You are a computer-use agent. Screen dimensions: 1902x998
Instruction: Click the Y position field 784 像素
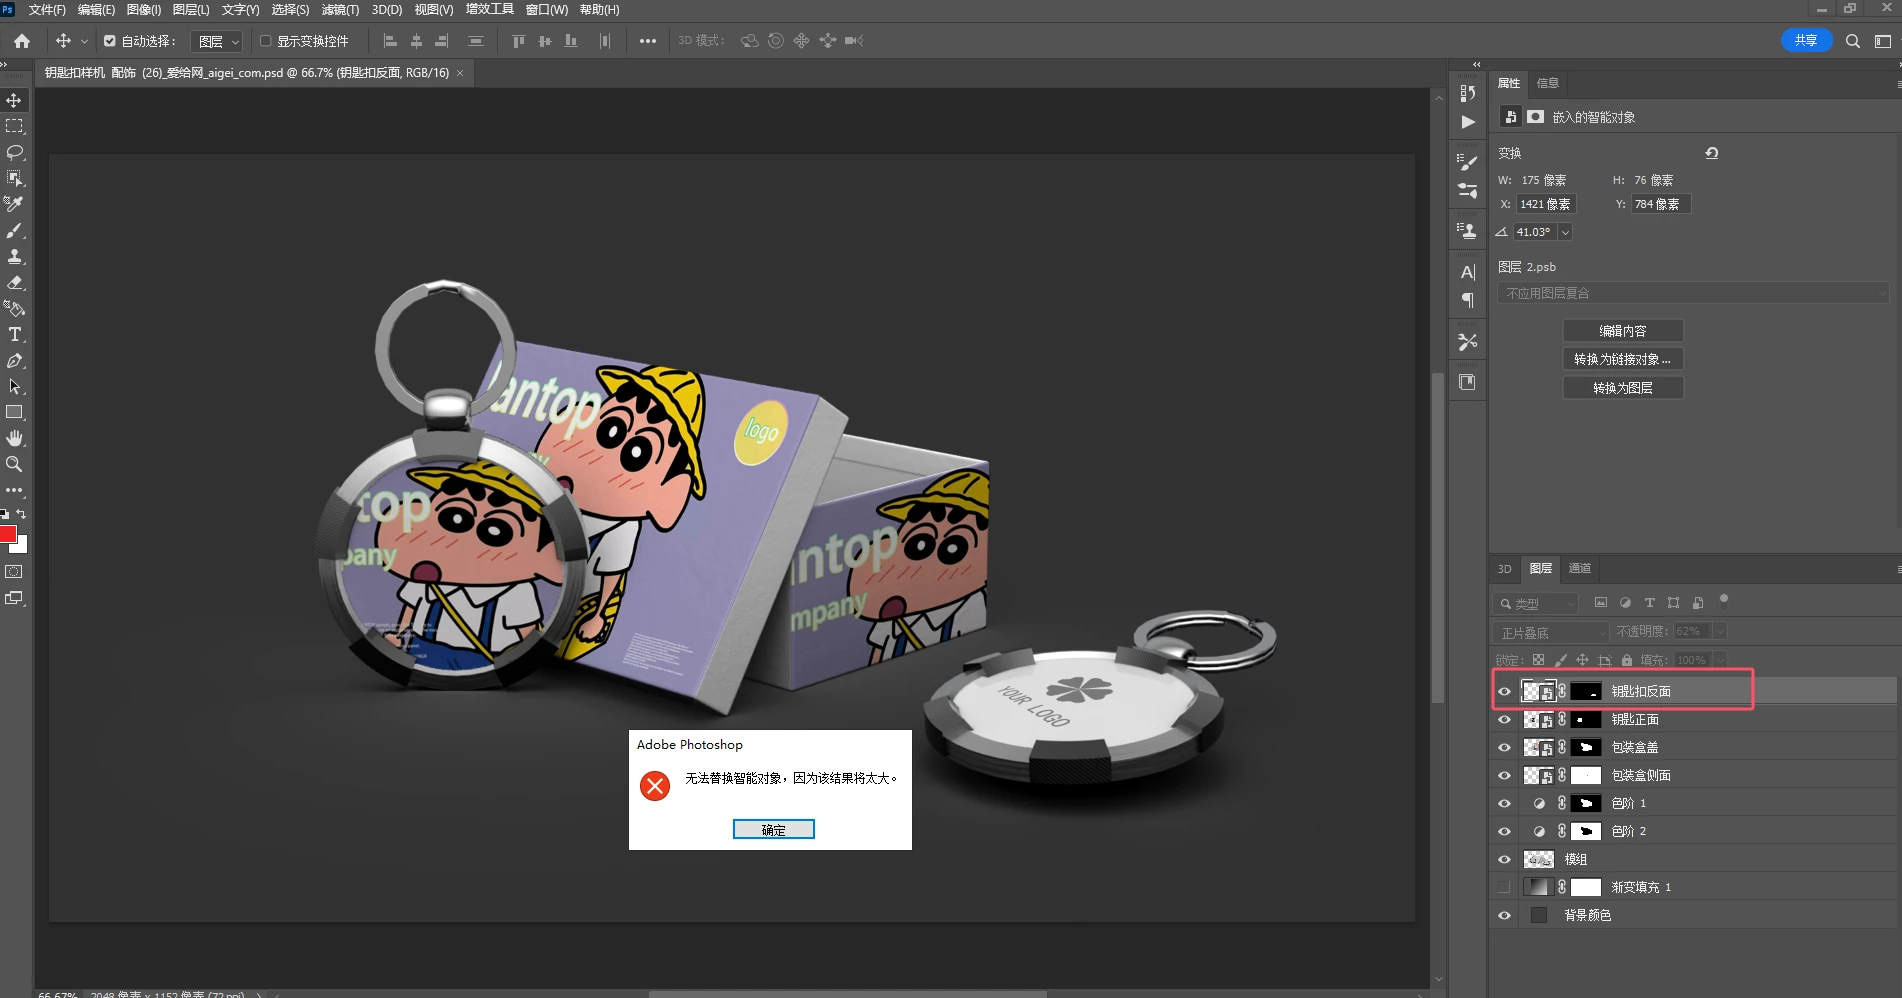(1660, 204)
